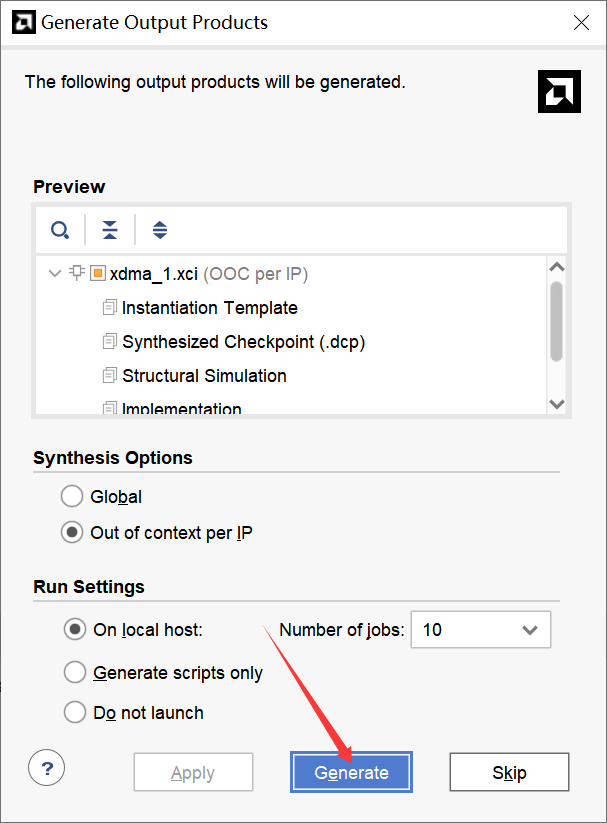
Task: Click the orange square icon next to xdma_1.xci
Action: [98, 273]
